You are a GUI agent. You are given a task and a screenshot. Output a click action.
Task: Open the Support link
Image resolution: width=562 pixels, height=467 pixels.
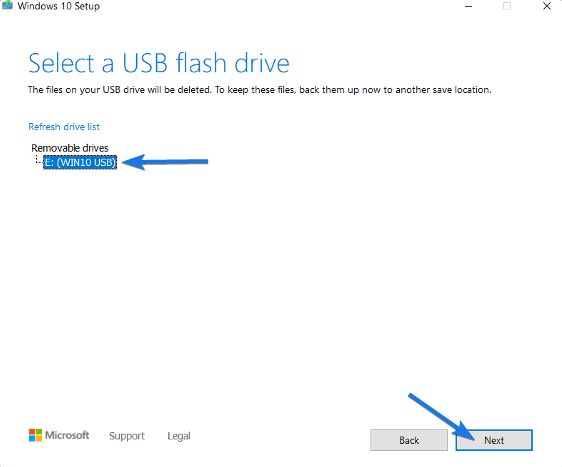pyautogui.click(x=127, y=436)
